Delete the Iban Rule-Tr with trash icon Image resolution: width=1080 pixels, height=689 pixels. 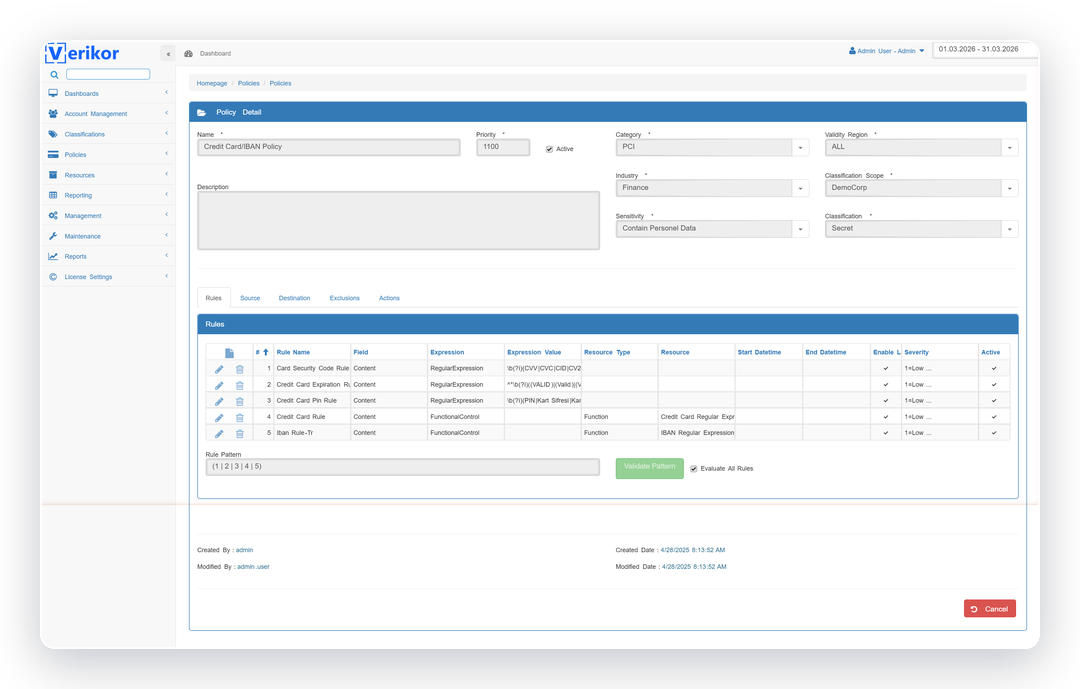tap(240, 433)
